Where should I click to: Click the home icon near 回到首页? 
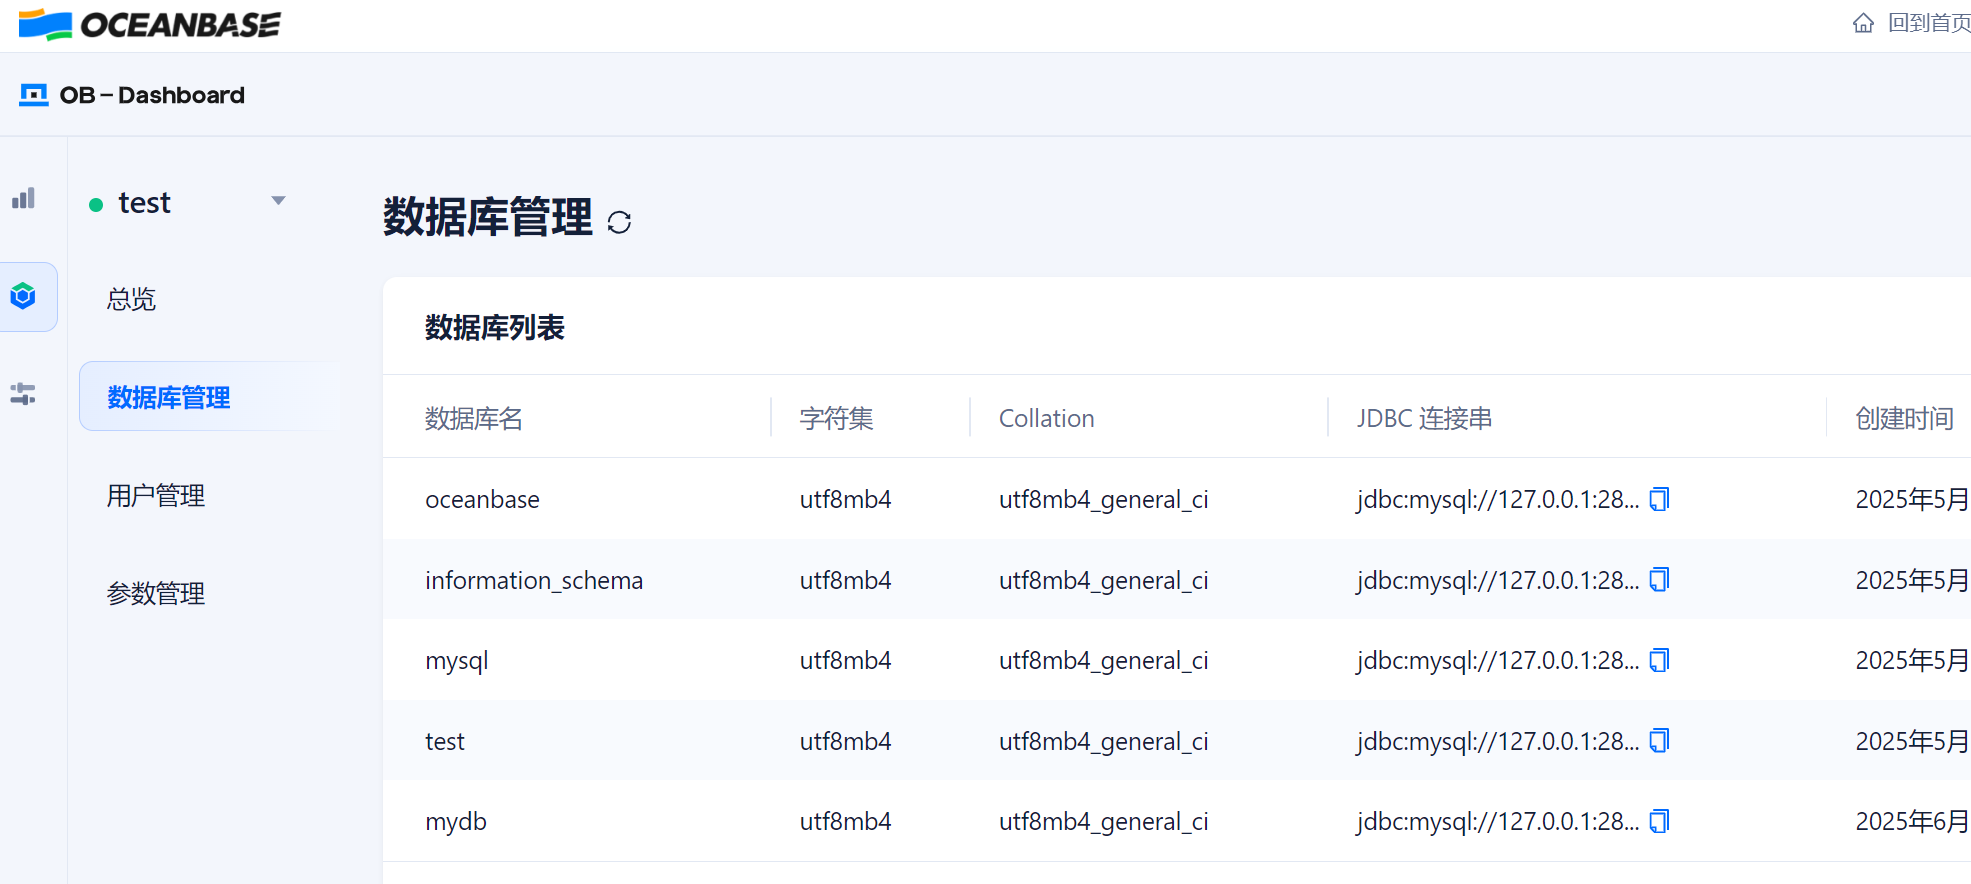(1863, 23)
